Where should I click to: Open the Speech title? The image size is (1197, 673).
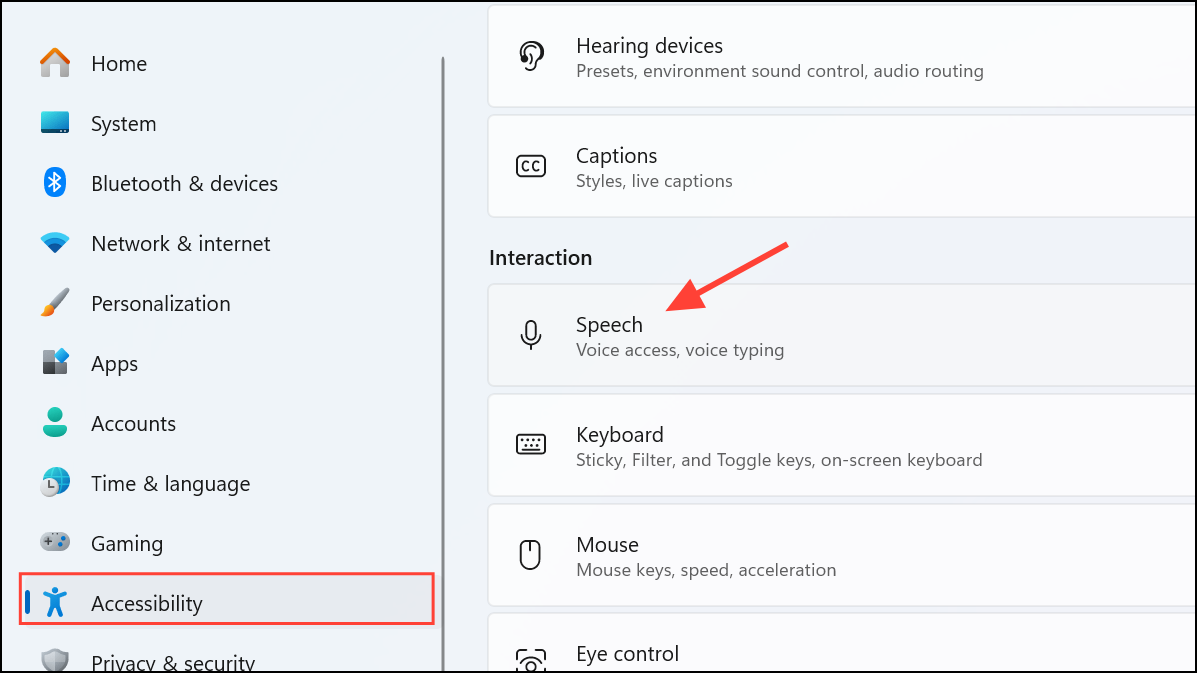[x=609, y=325]
